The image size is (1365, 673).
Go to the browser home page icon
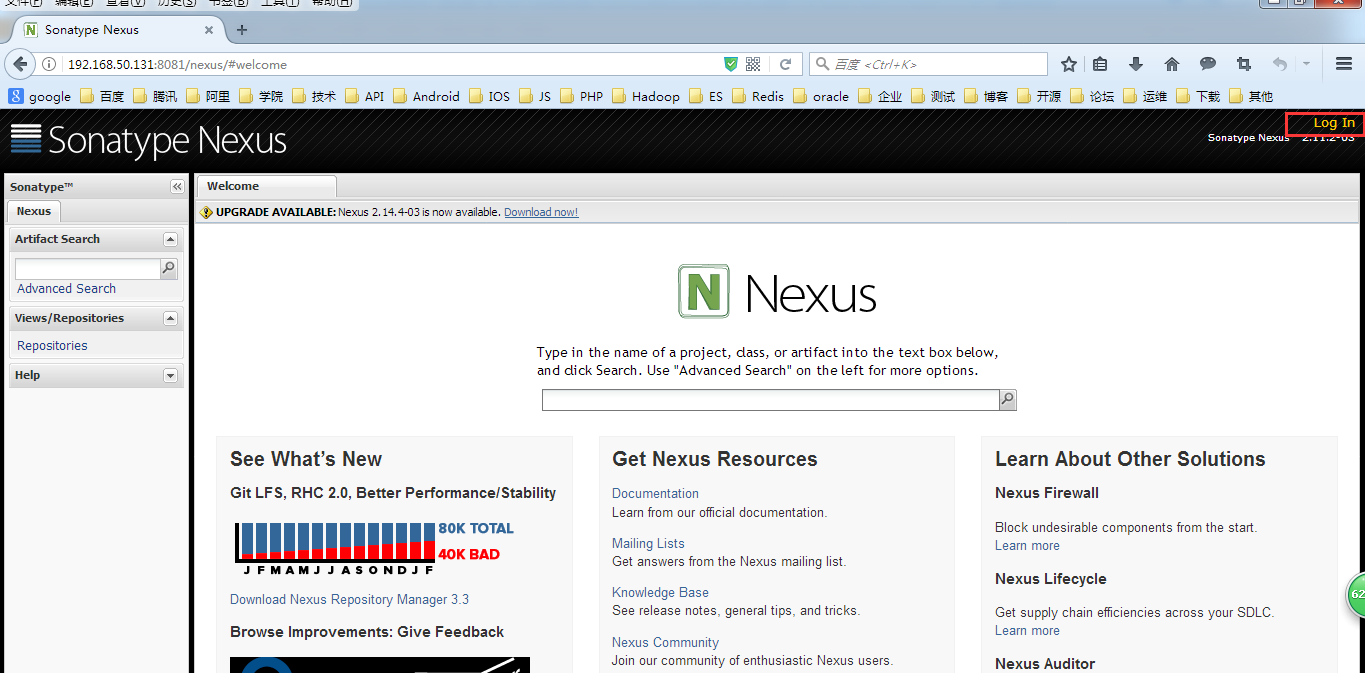(x=1172, y=64)
